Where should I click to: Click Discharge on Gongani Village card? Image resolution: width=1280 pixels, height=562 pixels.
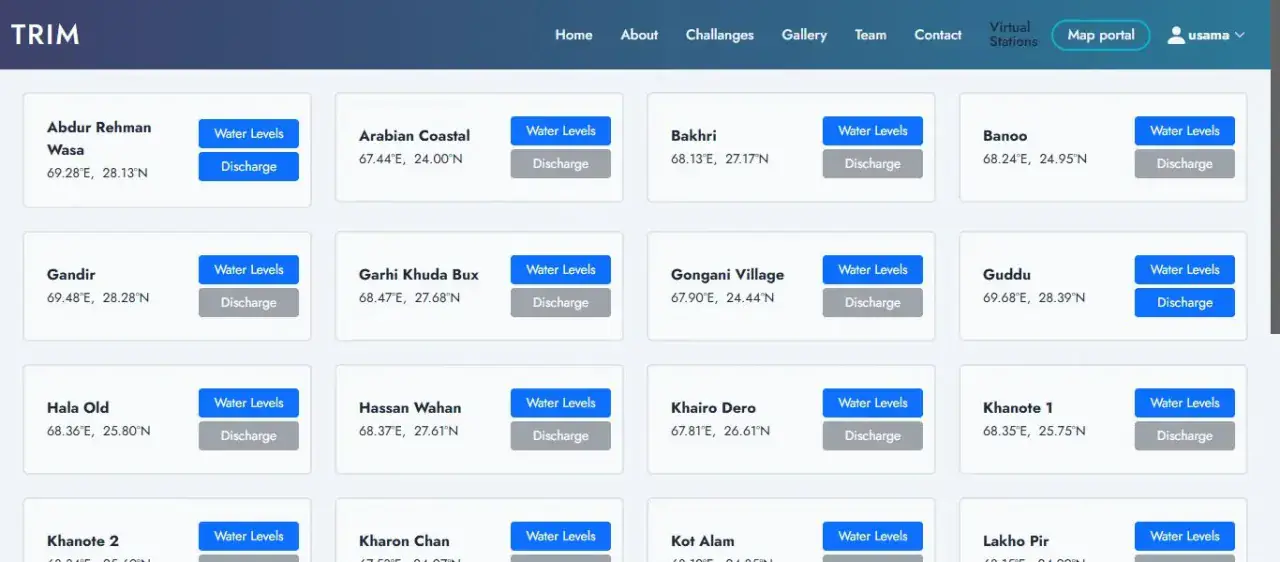(873, 303)
